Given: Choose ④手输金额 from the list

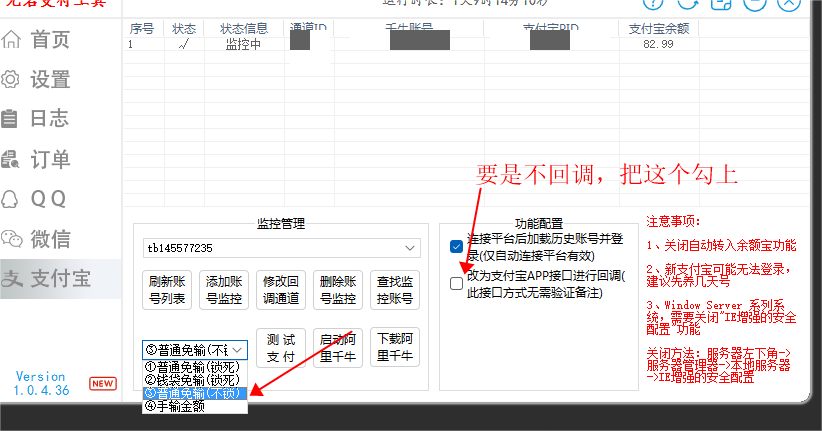Looking at the screenshot, I should coord(194,406).
